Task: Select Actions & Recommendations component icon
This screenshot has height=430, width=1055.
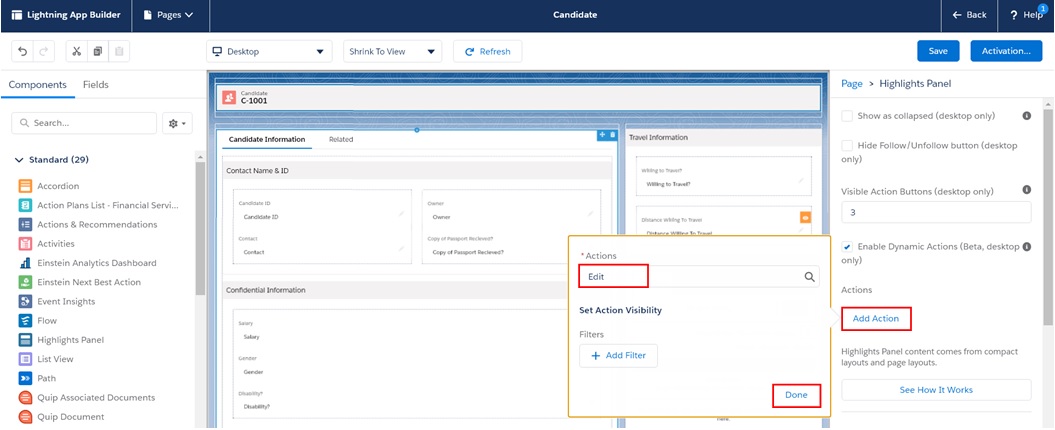Action: point(26,224)
